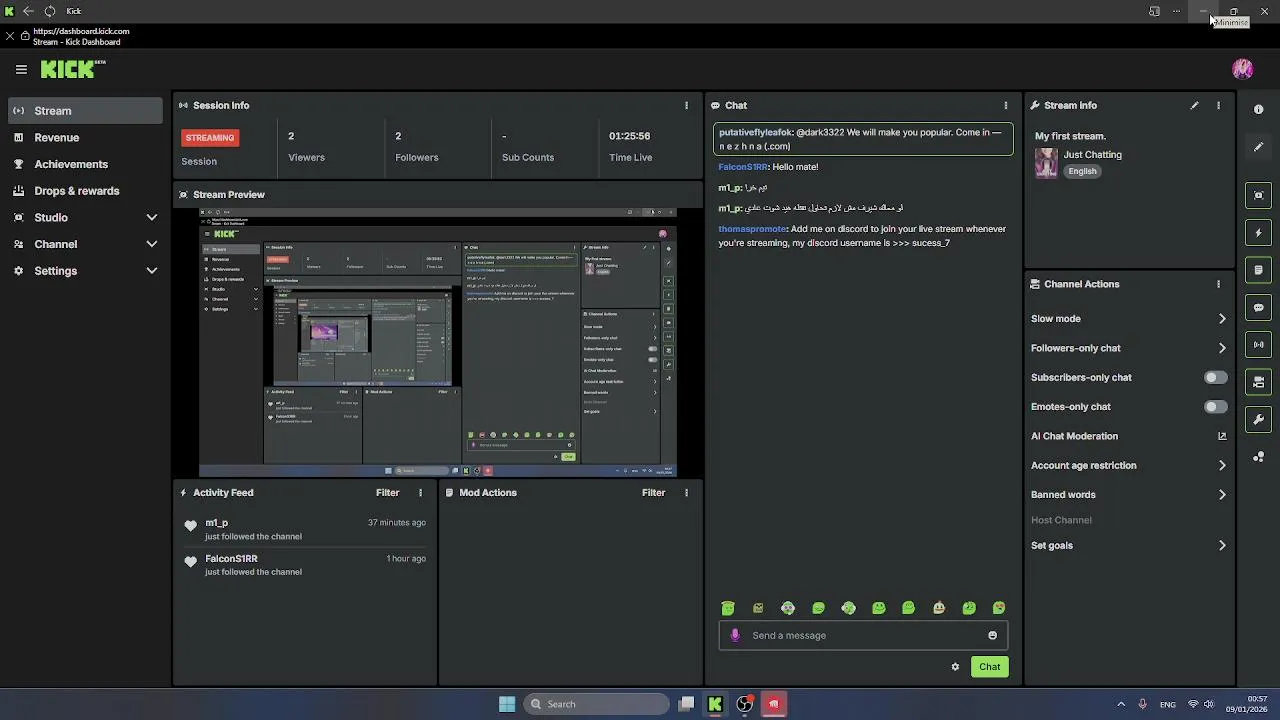The image size is (1280, 720).
Task: Insert the white ghost-like emote
Action: coord(938,608)
